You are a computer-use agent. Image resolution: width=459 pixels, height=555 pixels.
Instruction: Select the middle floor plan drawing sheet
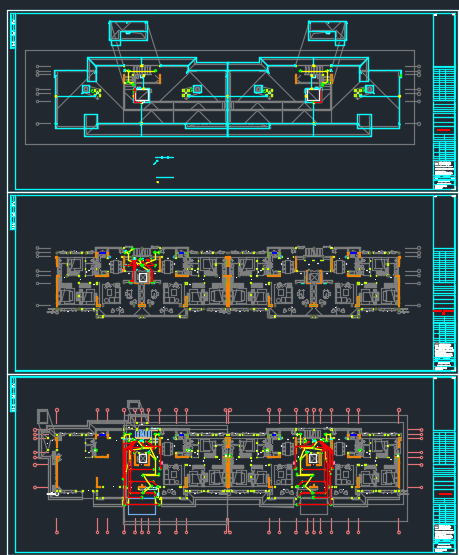point(232,282)
